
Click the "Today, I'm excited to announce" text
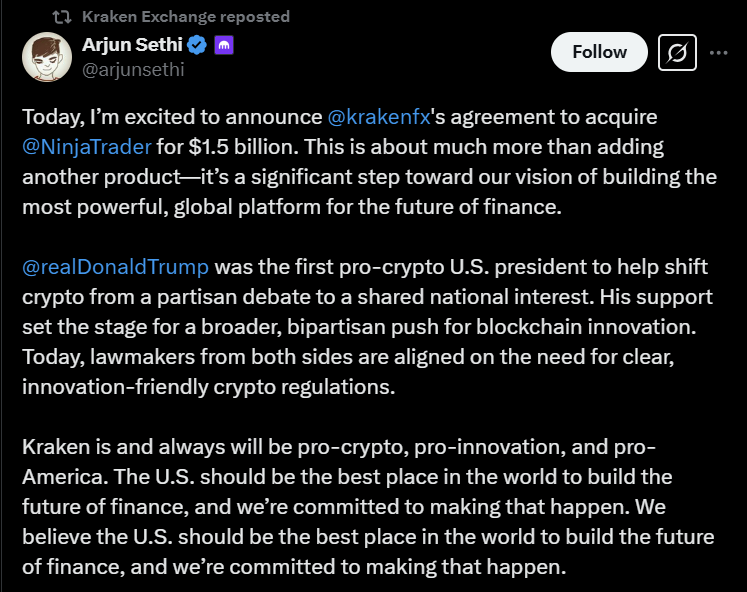click(168, 117)
